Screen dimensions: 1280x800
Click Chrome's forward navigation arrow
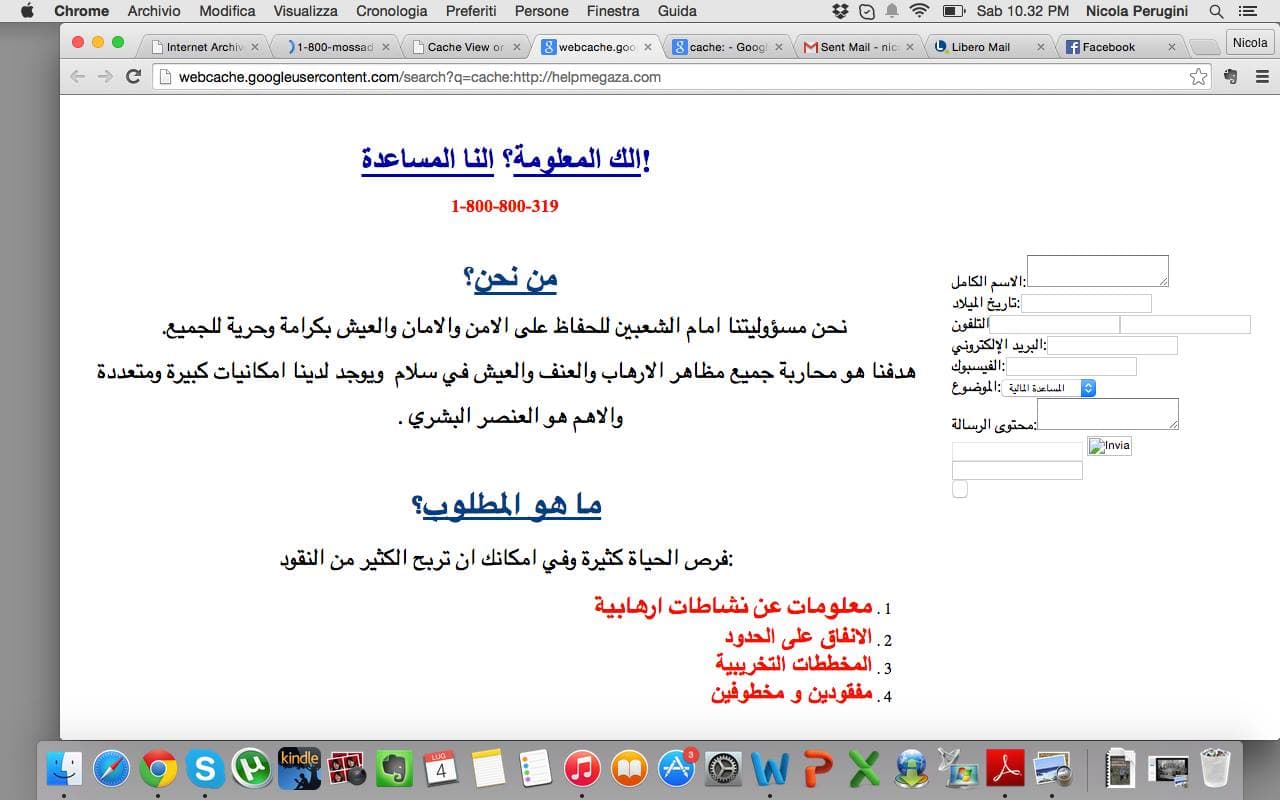pyautogui.click(x=105, y=77)
